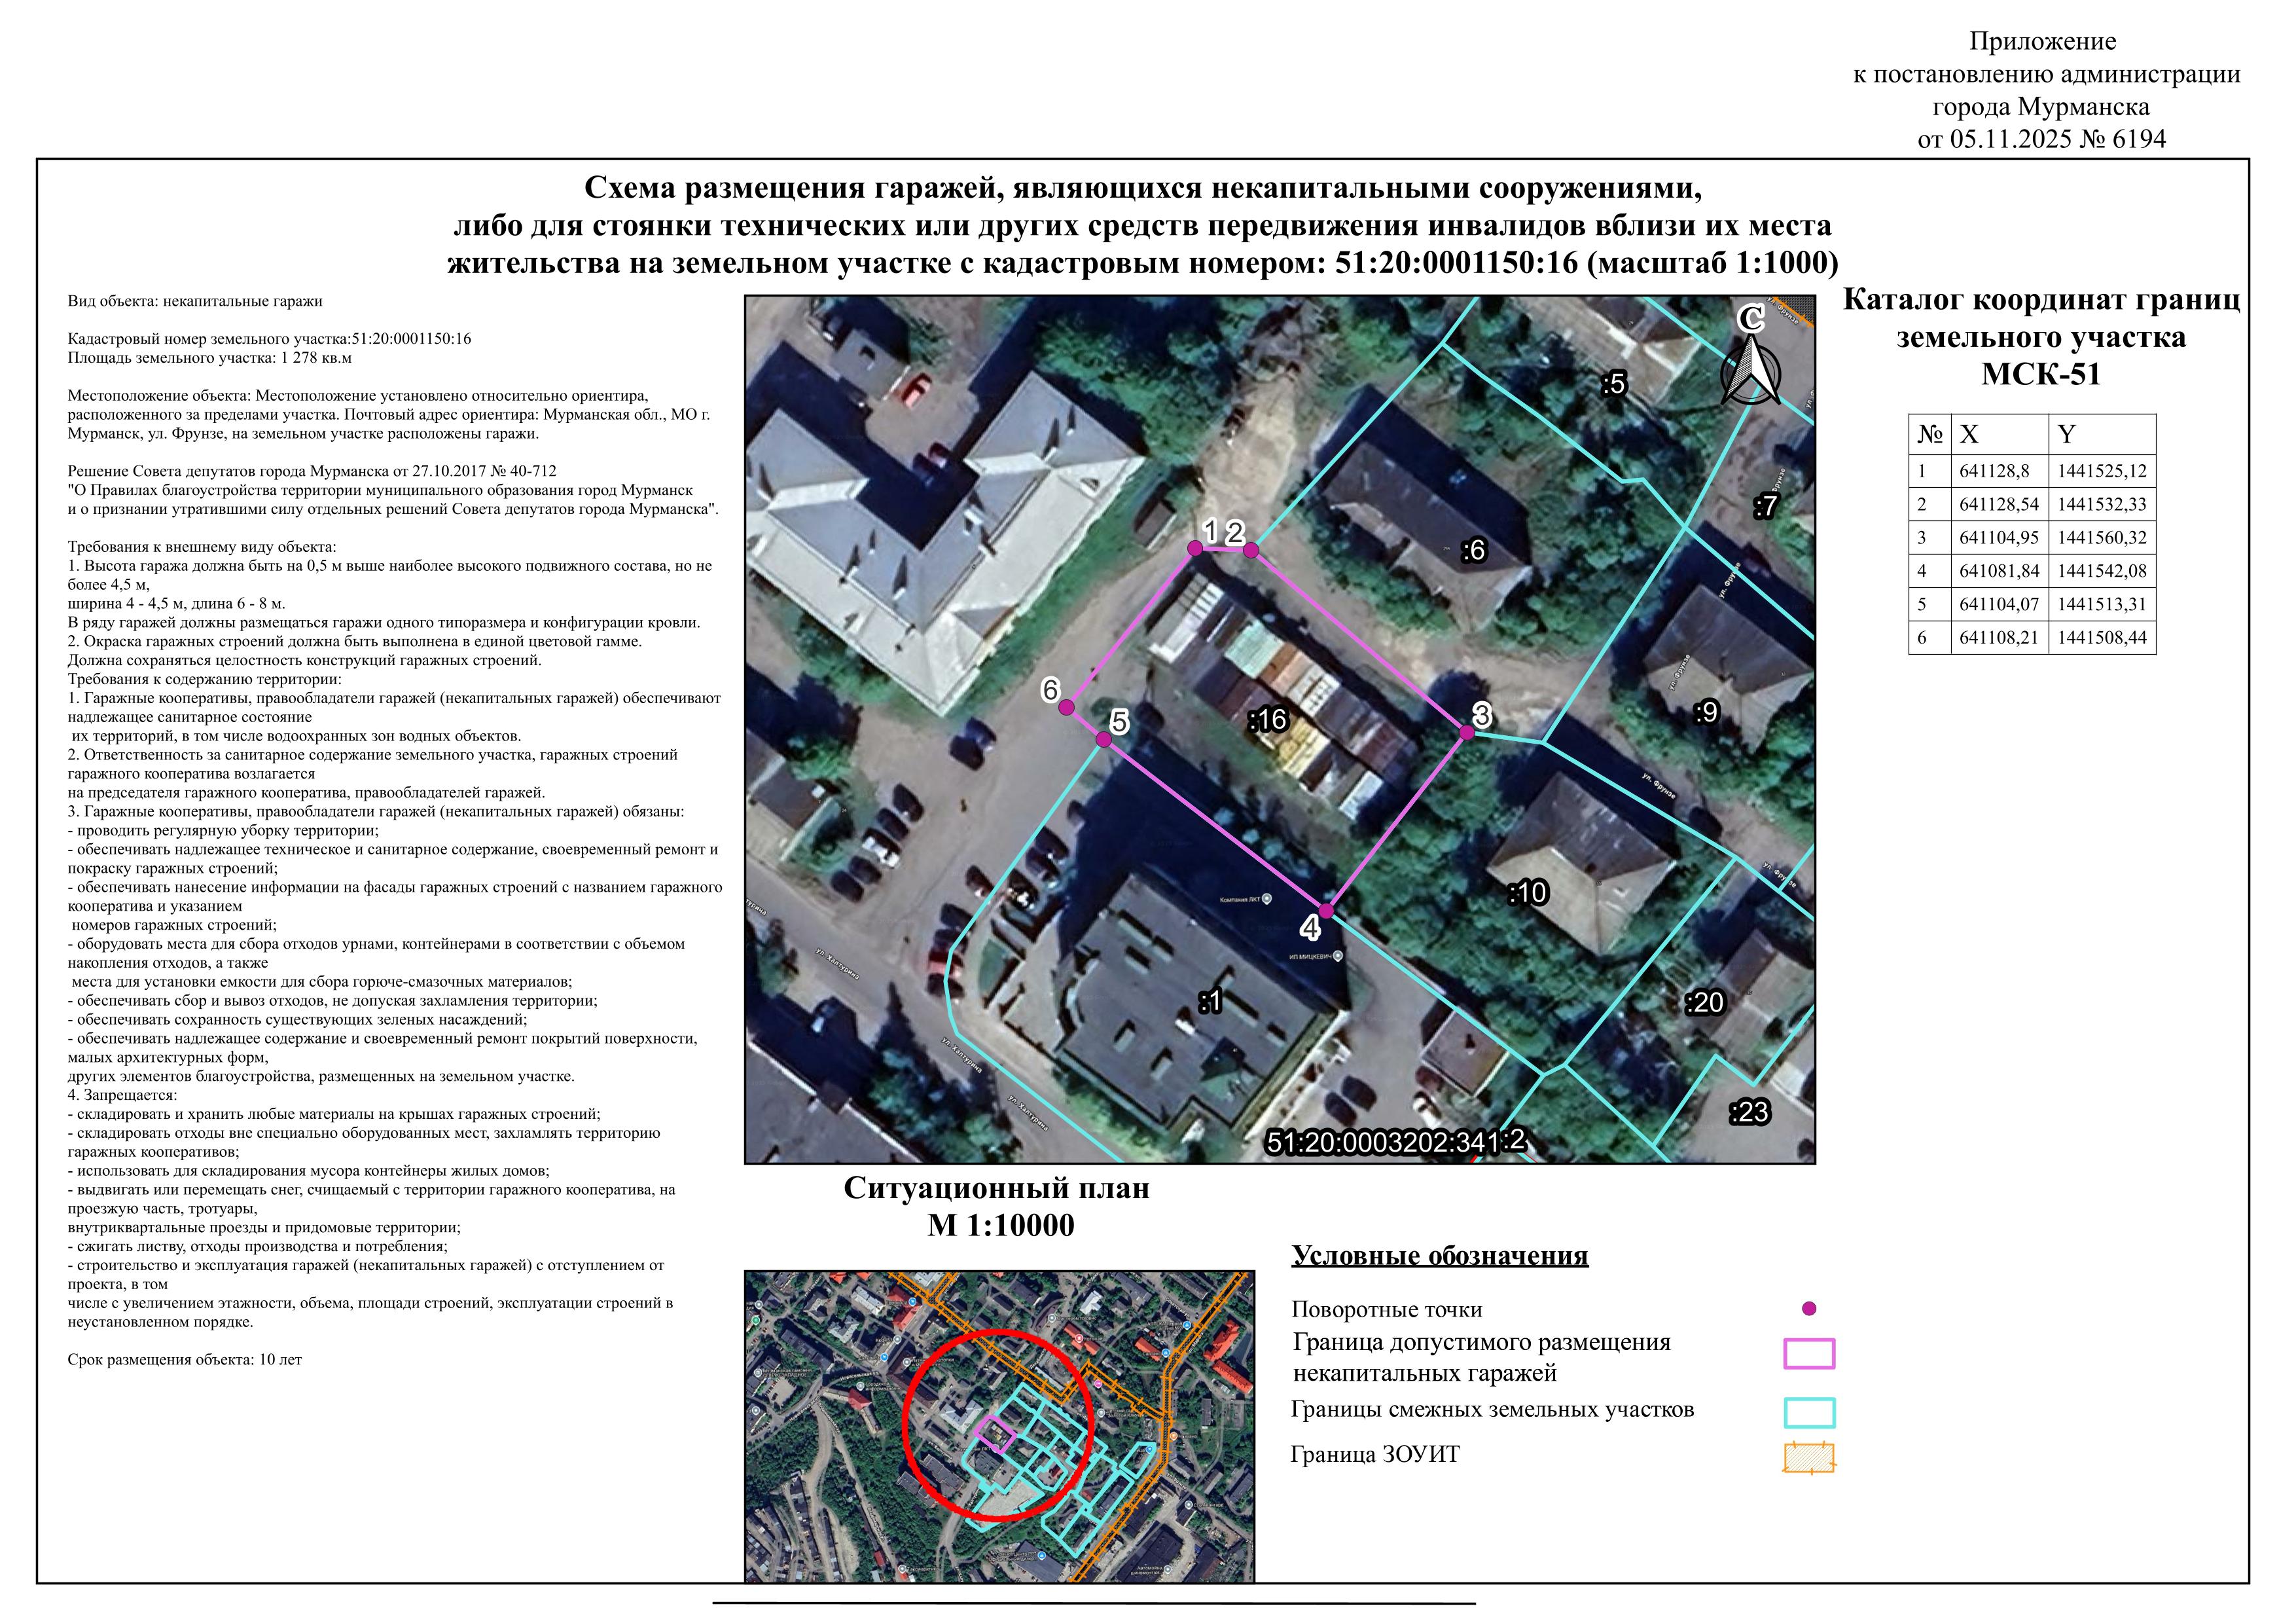Click turning point marker 5 on map
Viewport: 2296px width, 1623px height.
tap(1103, 739)
